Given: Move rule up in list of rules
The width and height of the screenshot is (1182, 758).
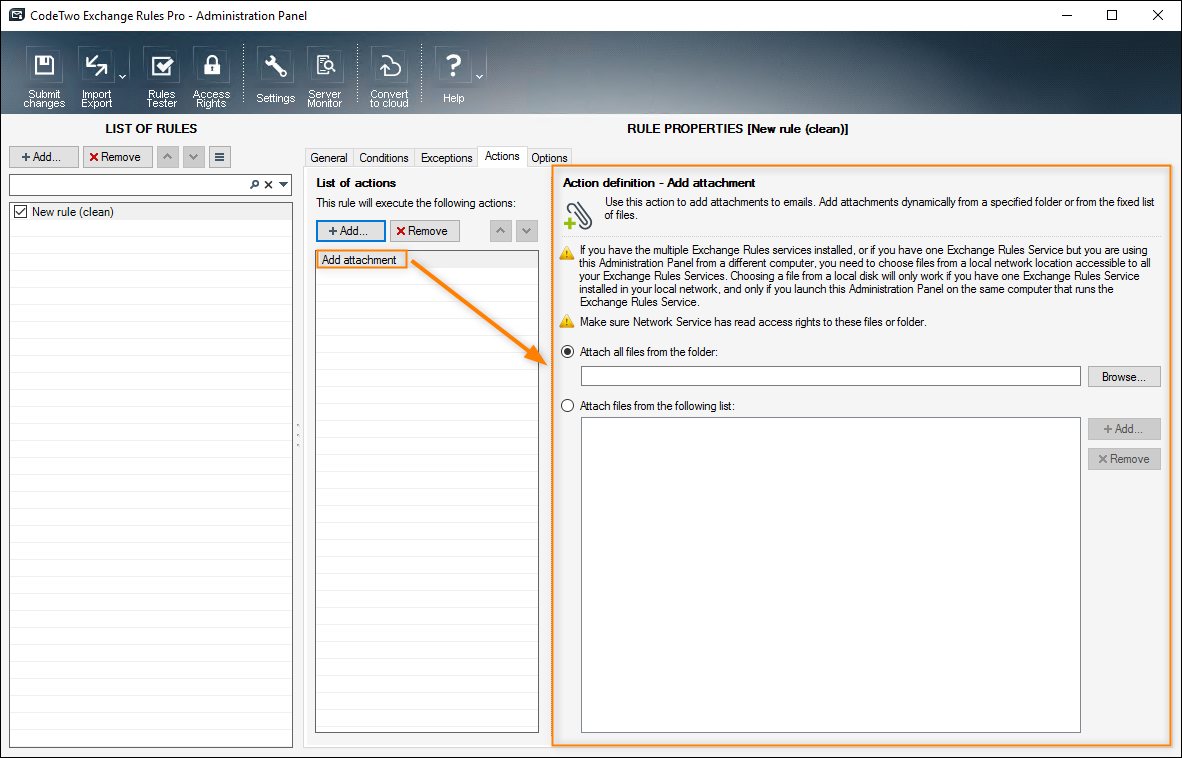Looking at the screenshot, I should (x=168, y=157).
